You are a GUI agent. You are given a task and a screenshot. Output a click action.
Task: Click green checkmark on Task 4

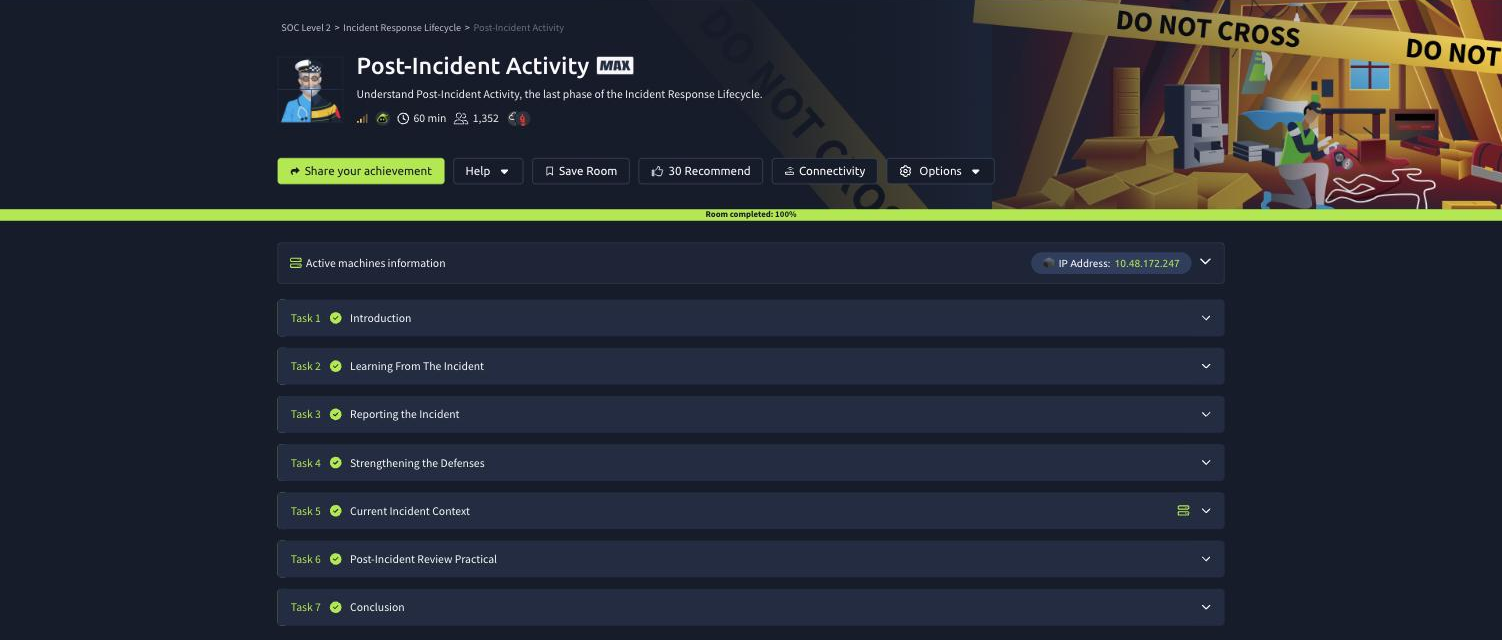coord(336,463)
